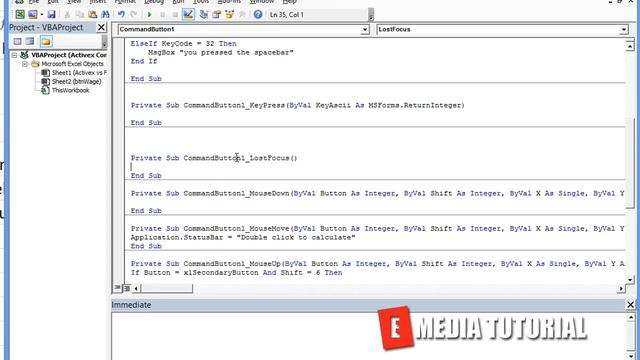Screen dimensions: 640x360
Task: Click the 'End If' code line
Action: 144,61
